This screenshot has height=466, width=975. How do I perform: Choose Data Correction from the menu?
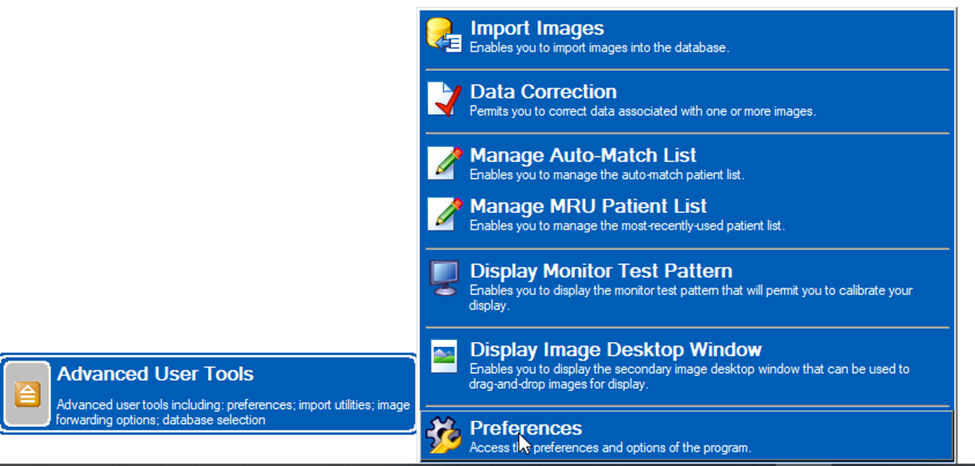[687, 101]
